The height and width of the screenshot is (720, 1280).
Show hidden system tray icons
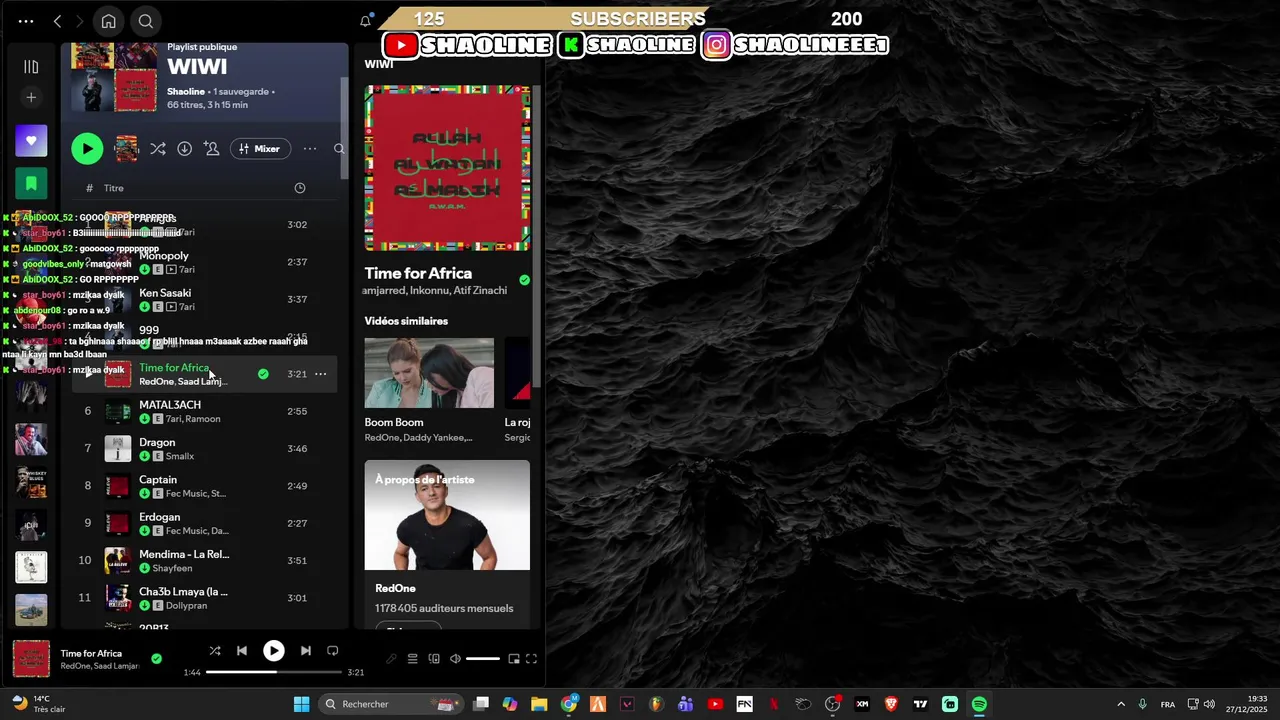1120,704
